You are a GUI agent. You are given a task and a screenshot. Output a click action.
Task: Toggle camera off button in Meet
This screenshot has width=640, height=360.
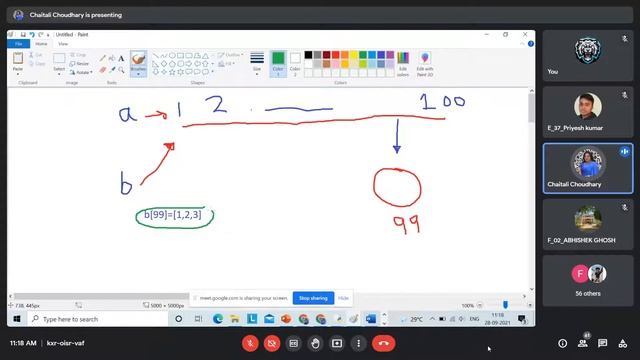point(272,343)
